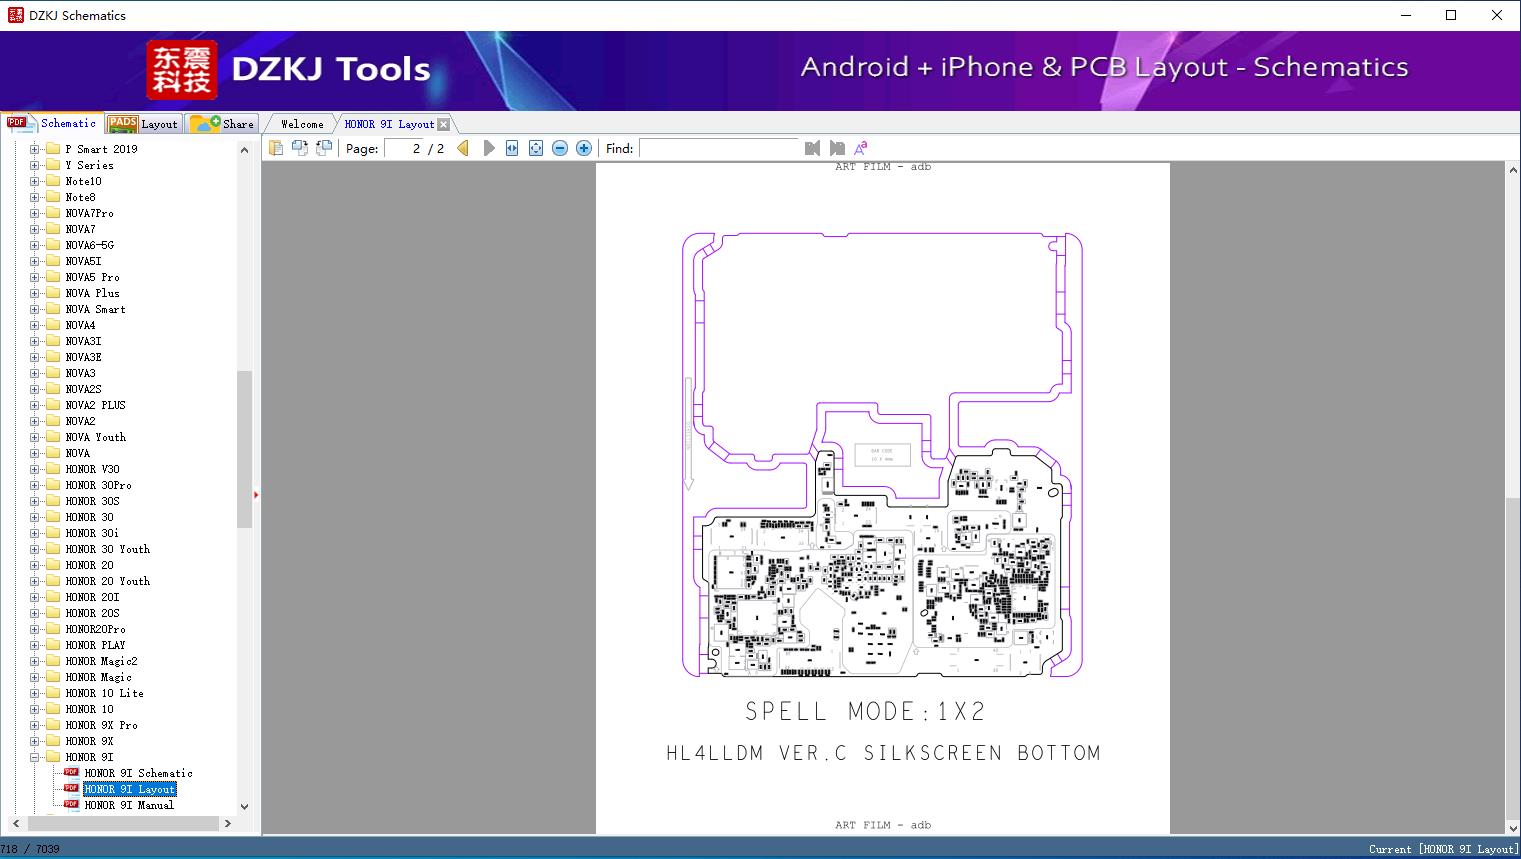Image resolution: width=1521 pixels, height=859 pixels.
Task: Click folder icon next to HONOR V30
Action: (x=53, y=469)
